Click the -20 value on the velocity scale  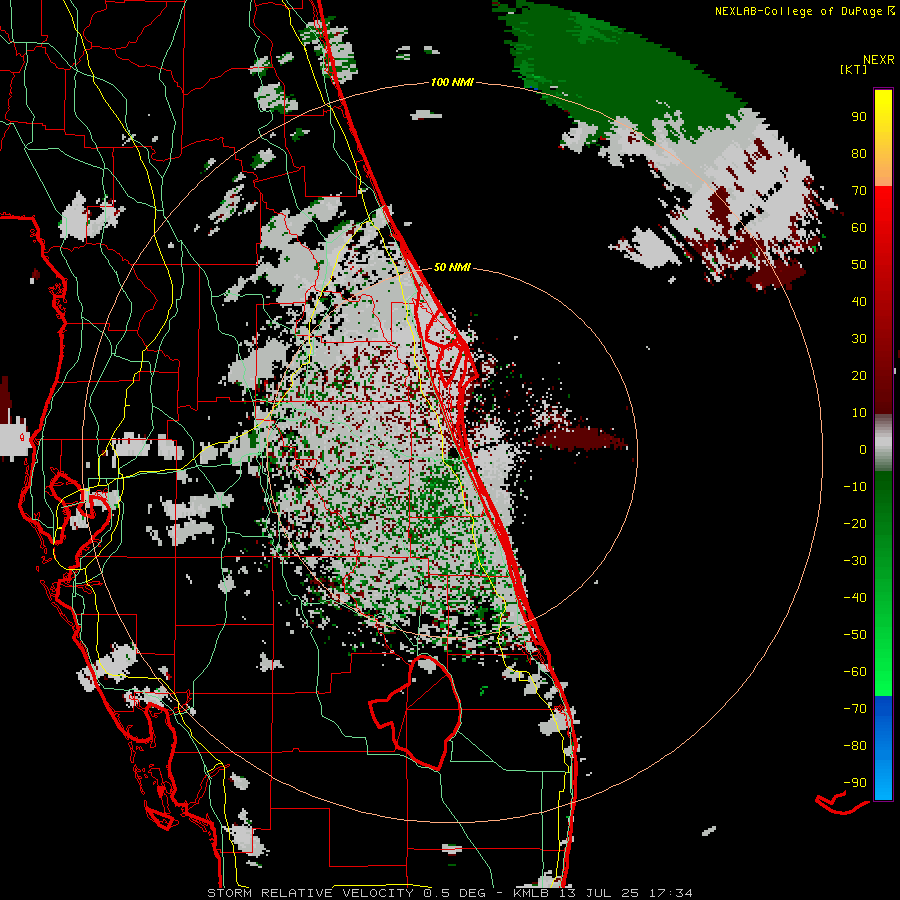pyautogui.click(x=855, y=523)
